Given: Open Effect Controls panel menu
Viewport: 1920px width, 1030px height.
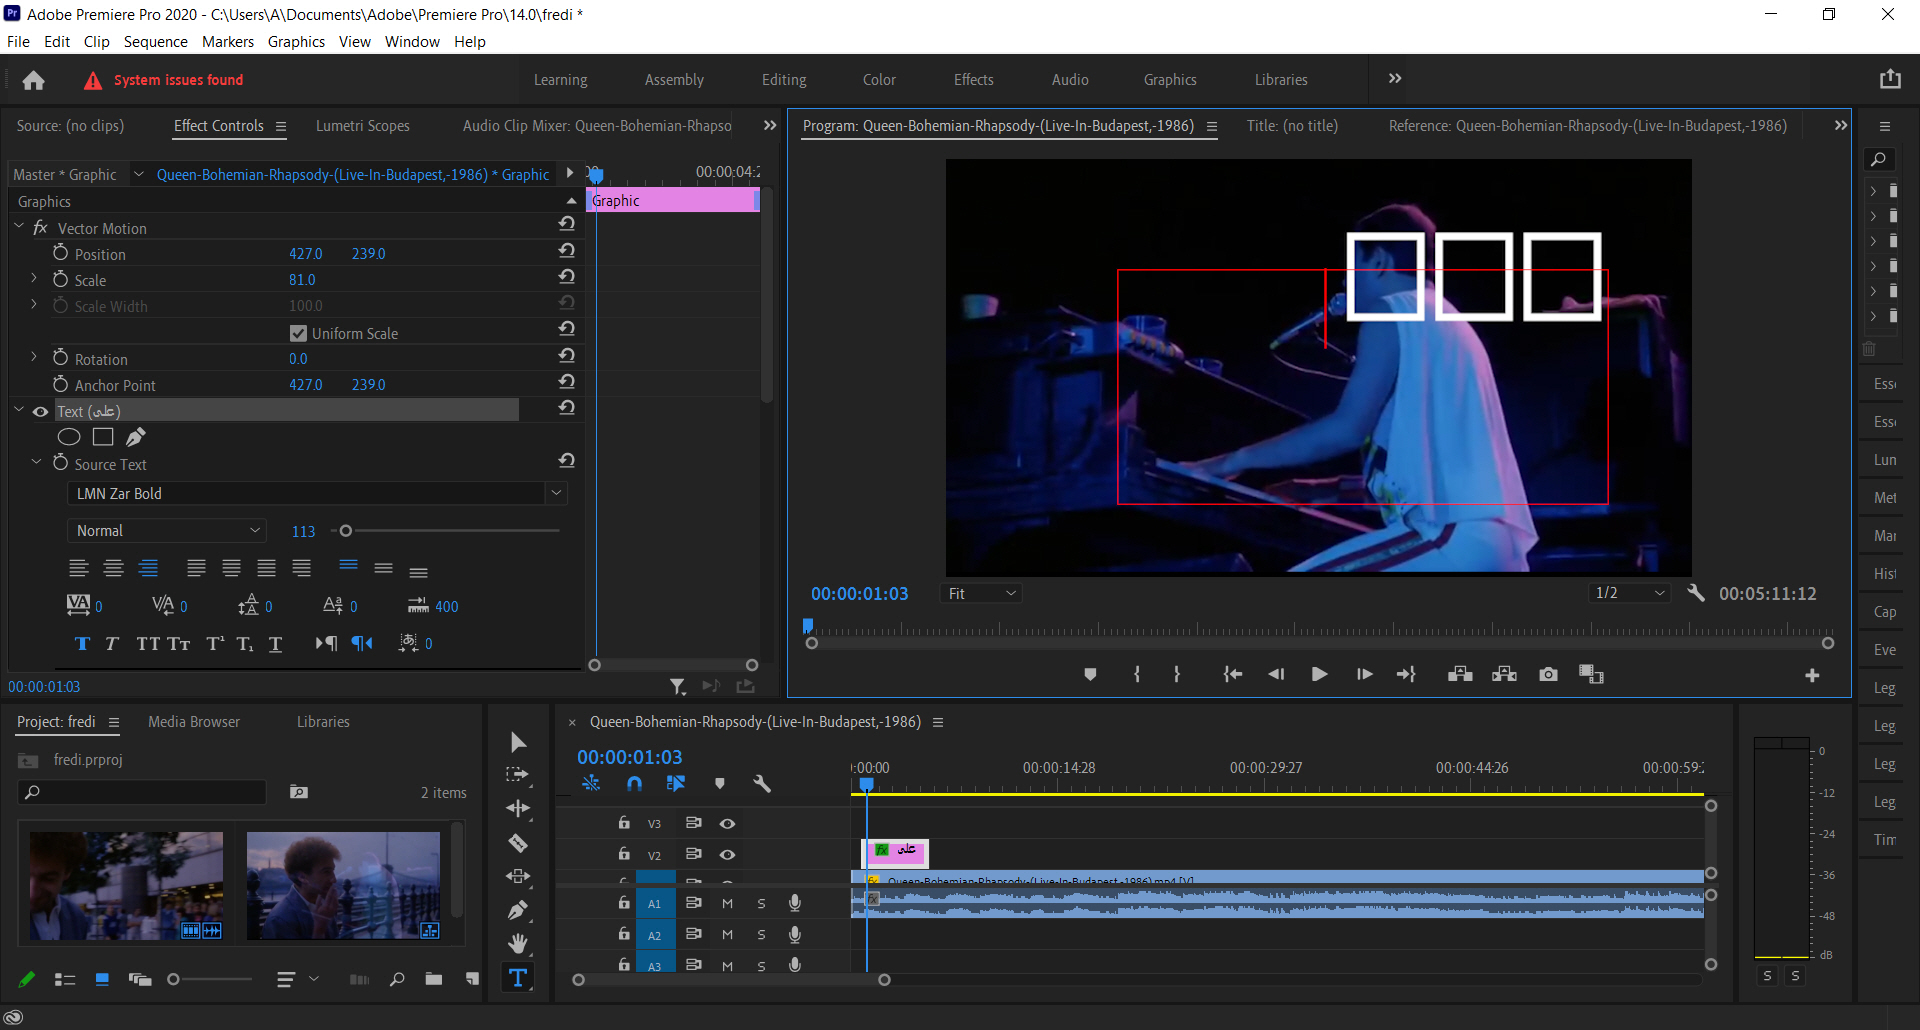Looking at the screenshot, I should (x=281, y=126).
